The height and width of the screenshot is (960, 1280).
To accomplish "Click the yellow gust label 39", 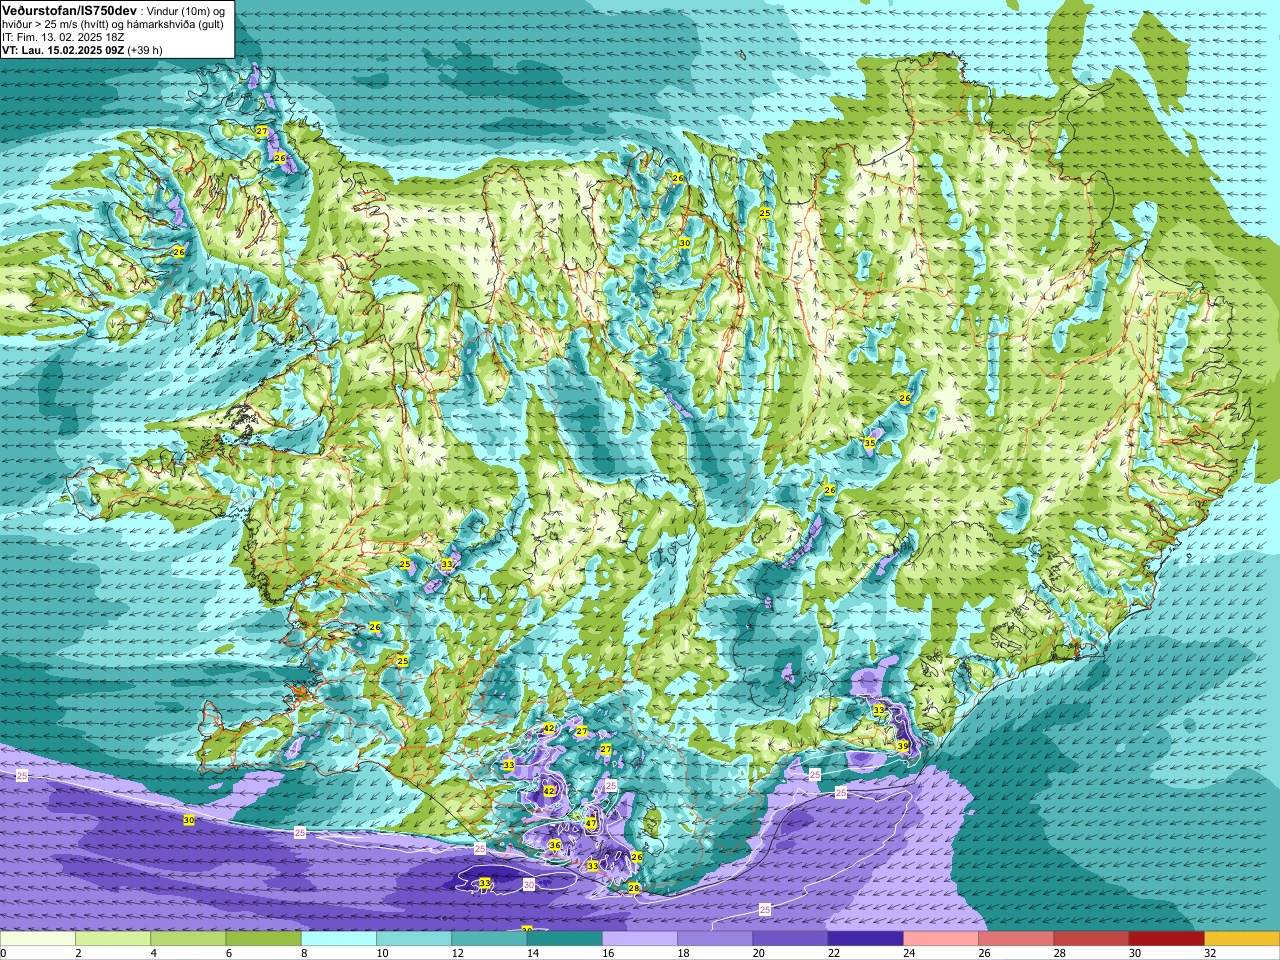I will (903, 746).
